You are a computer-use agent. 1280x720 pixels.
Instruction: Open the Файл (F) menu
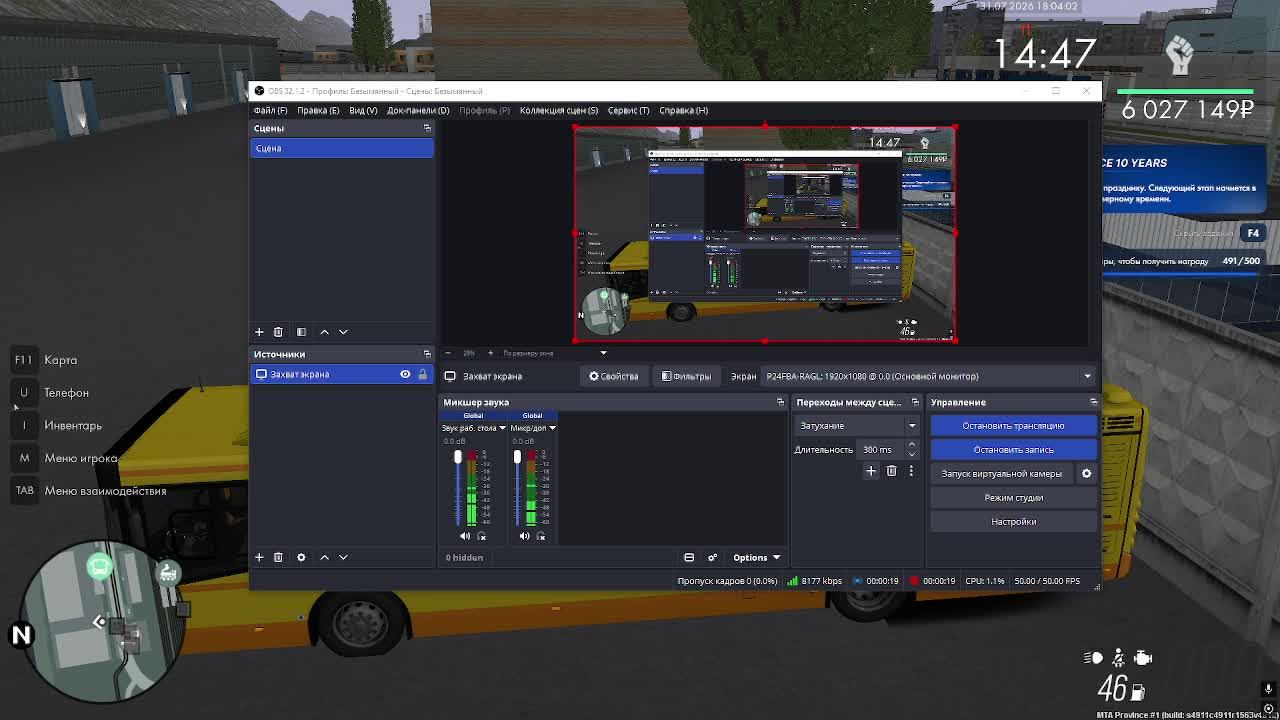[x=270, y=110]
